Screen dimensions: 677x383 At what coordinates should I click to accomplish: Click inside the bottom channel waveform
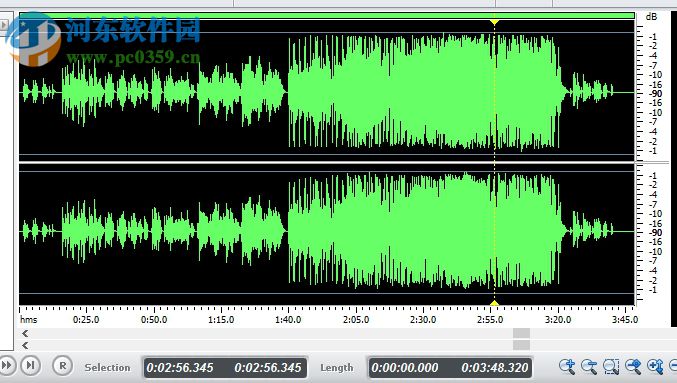(327, 234)
